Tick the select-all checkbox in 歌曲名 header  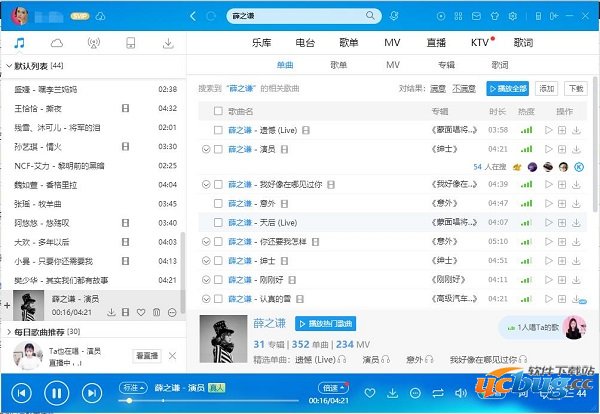218,111
